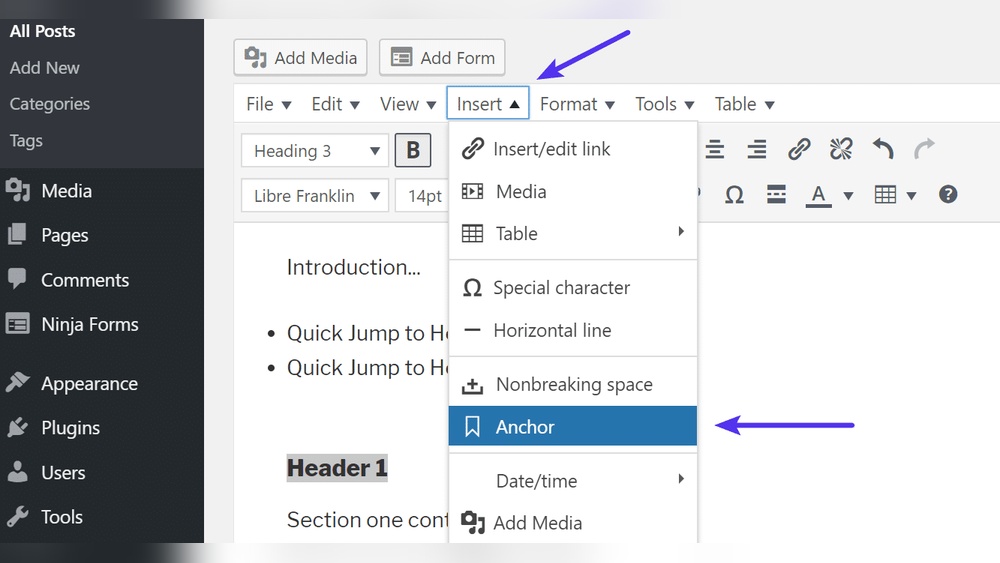This screenshot has height=563, width=1000.
Task: Choose Media from the Insert menu
Action: (x=573, y=191)
